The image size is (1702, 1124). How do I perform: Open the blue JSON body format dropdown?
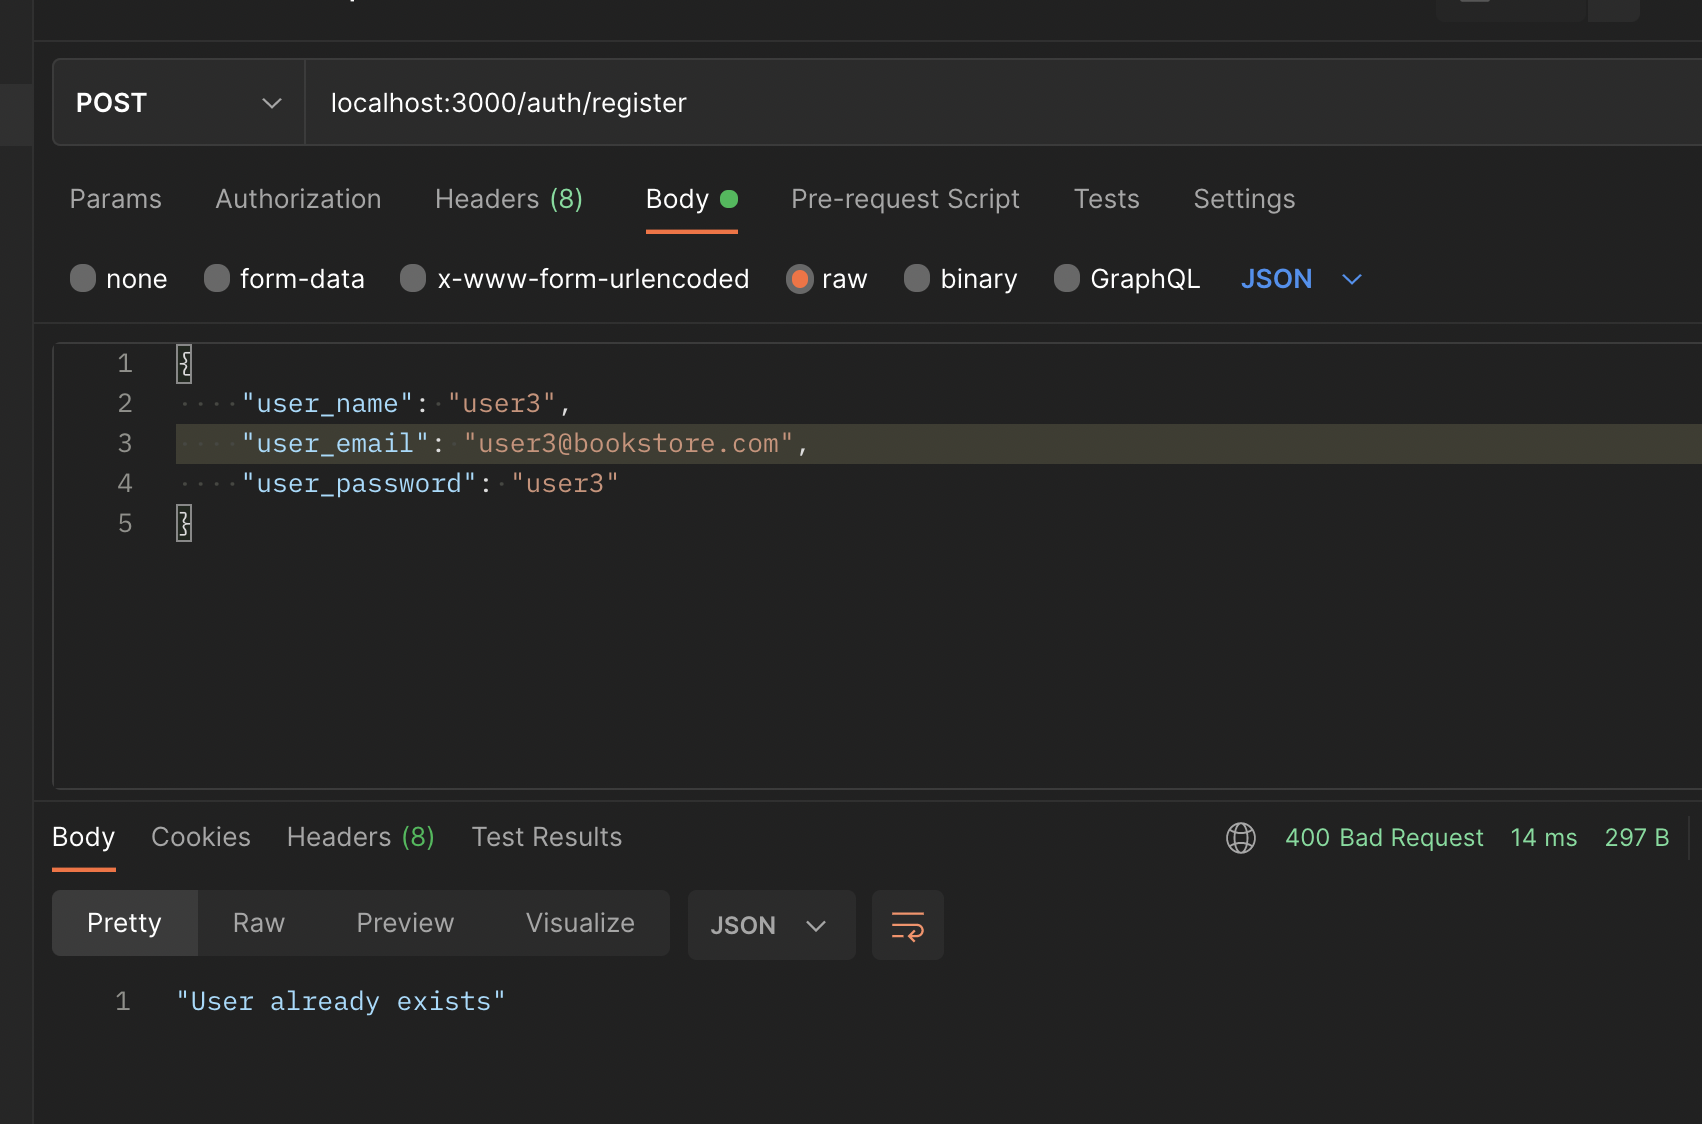tap(1301, 279)
